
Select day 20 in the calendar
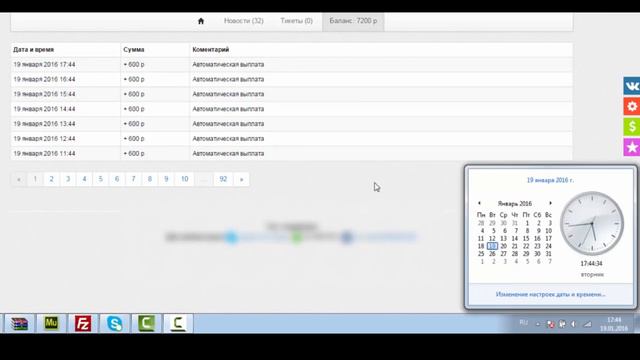(504, 246)
